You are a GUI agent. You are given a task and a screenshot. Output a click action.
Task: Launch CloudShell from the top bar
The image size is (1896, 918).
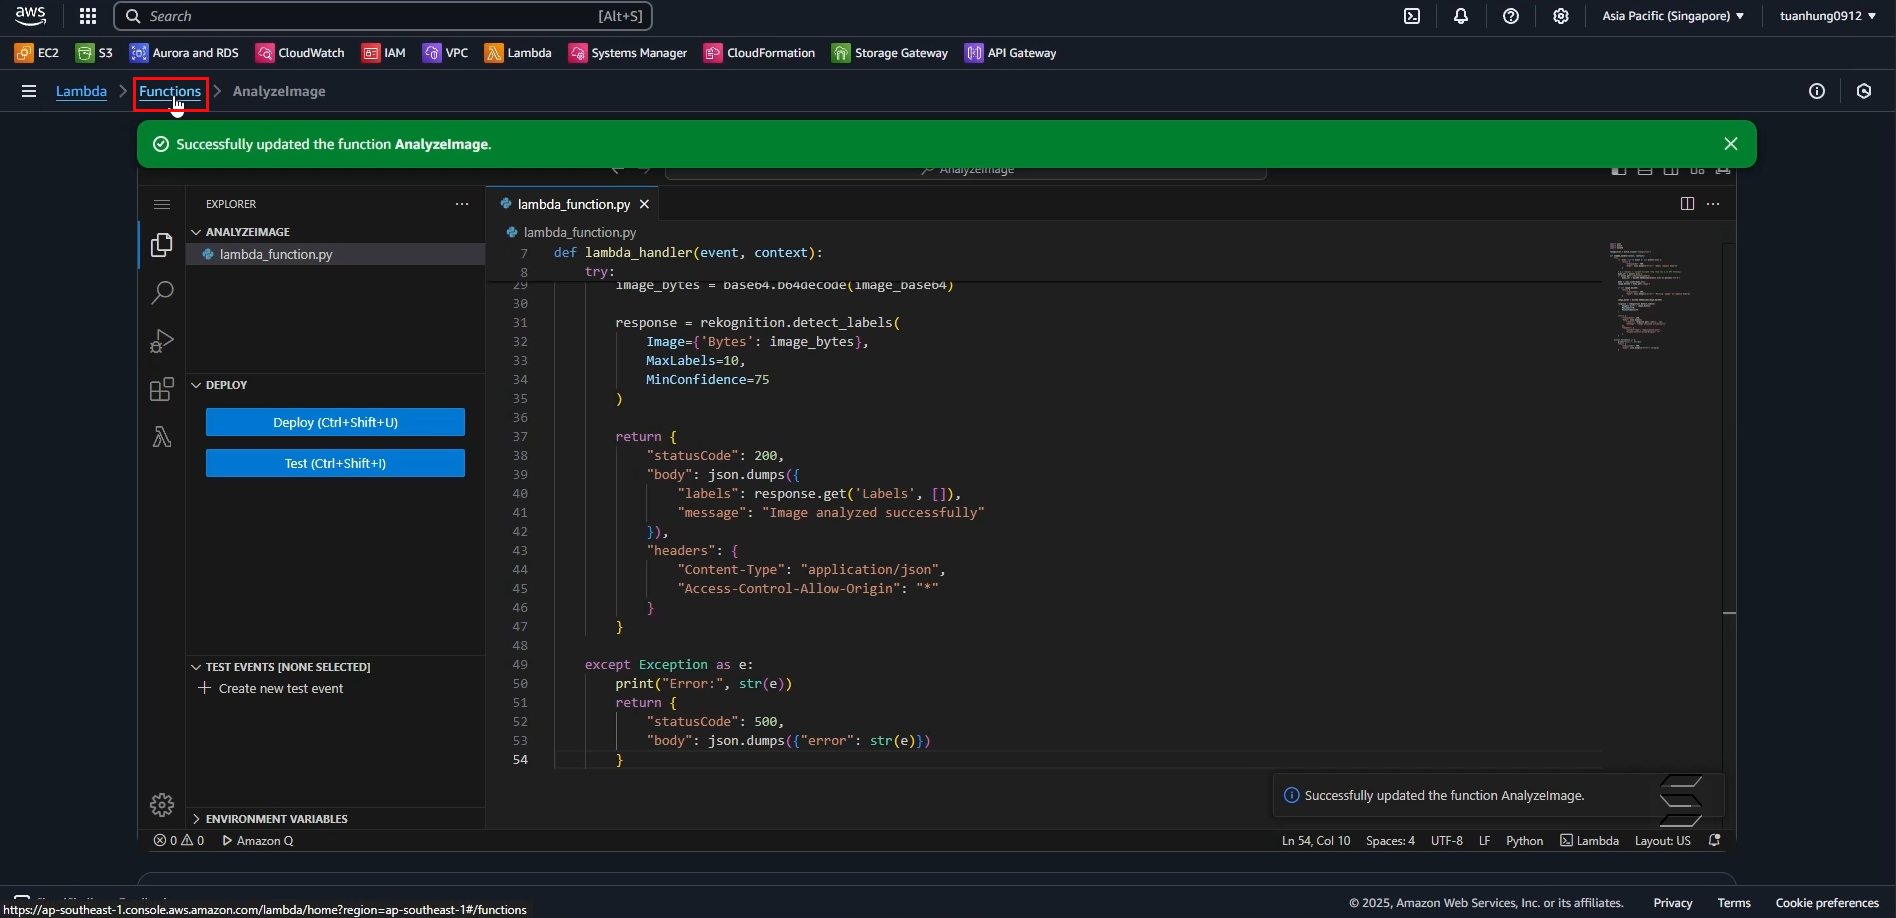(1412, 16)
